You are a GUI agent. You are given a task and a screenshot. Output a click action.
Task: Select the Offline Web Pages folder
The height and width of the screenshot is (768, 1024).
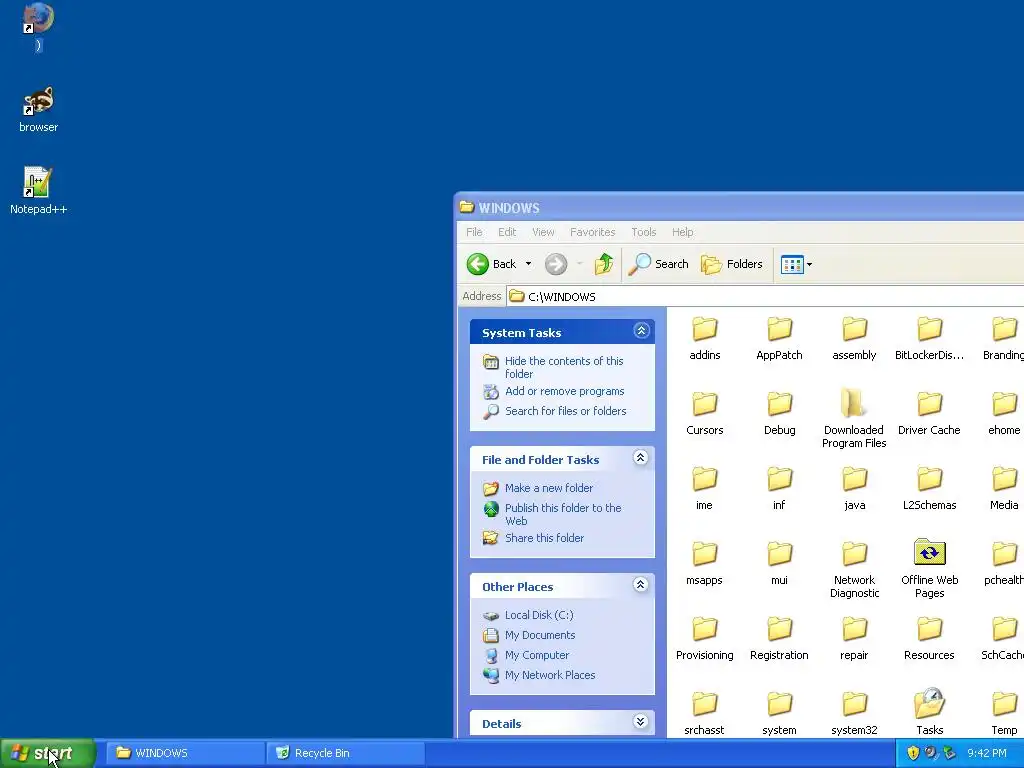[x=929, y=568]
